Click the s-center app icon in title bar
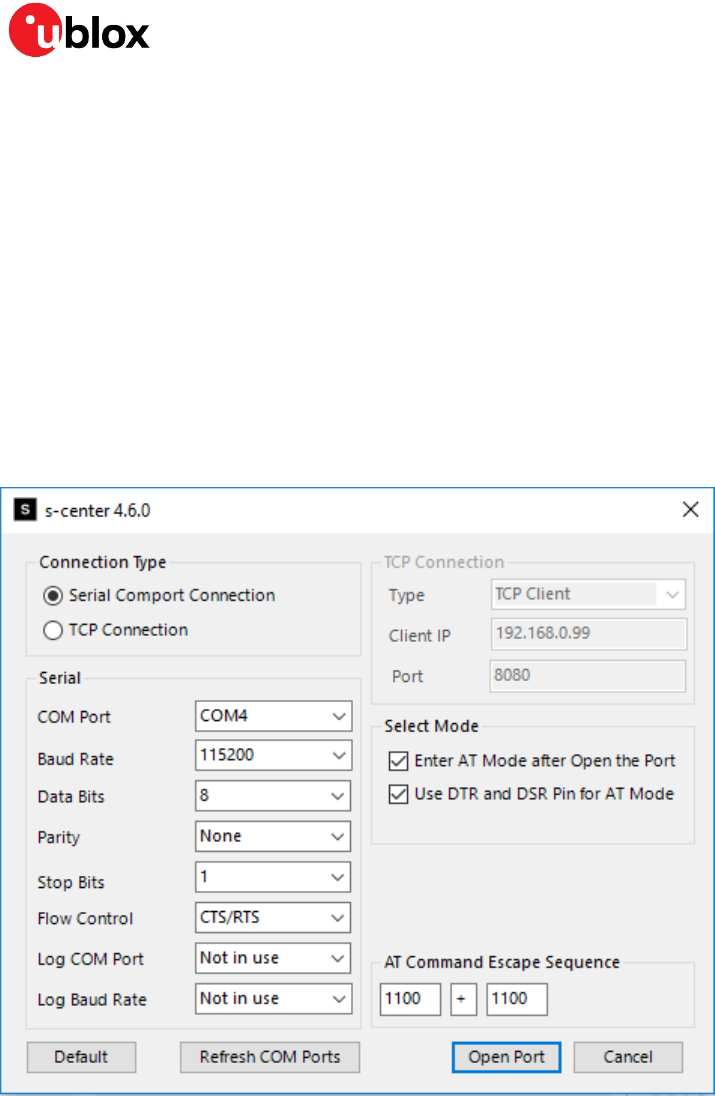Screen dimensions: 715x1096 click(25, 510)
